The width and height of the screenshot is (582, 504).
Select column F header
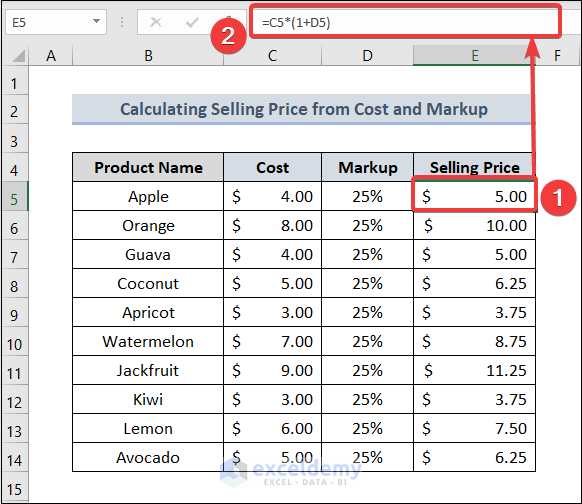pyautogui.click(x=558, y=56)
